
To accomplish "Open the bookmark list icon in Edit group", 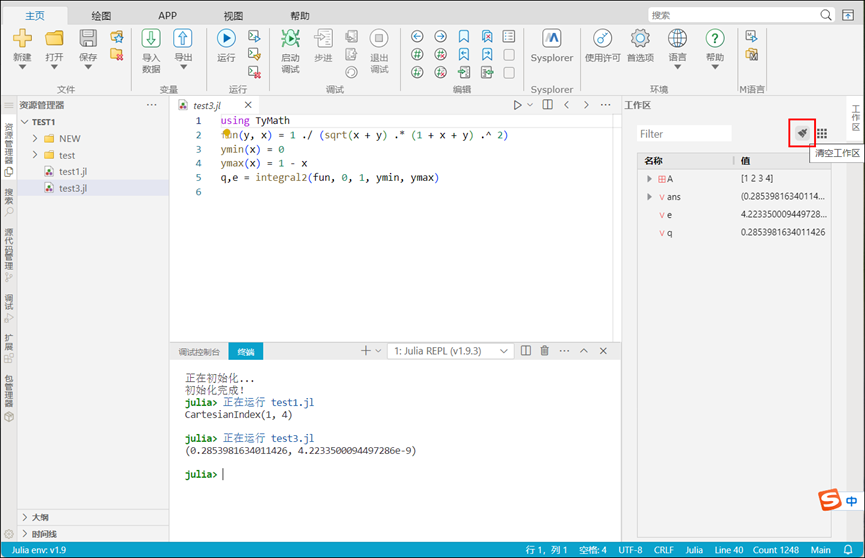I will pos(509,36).
